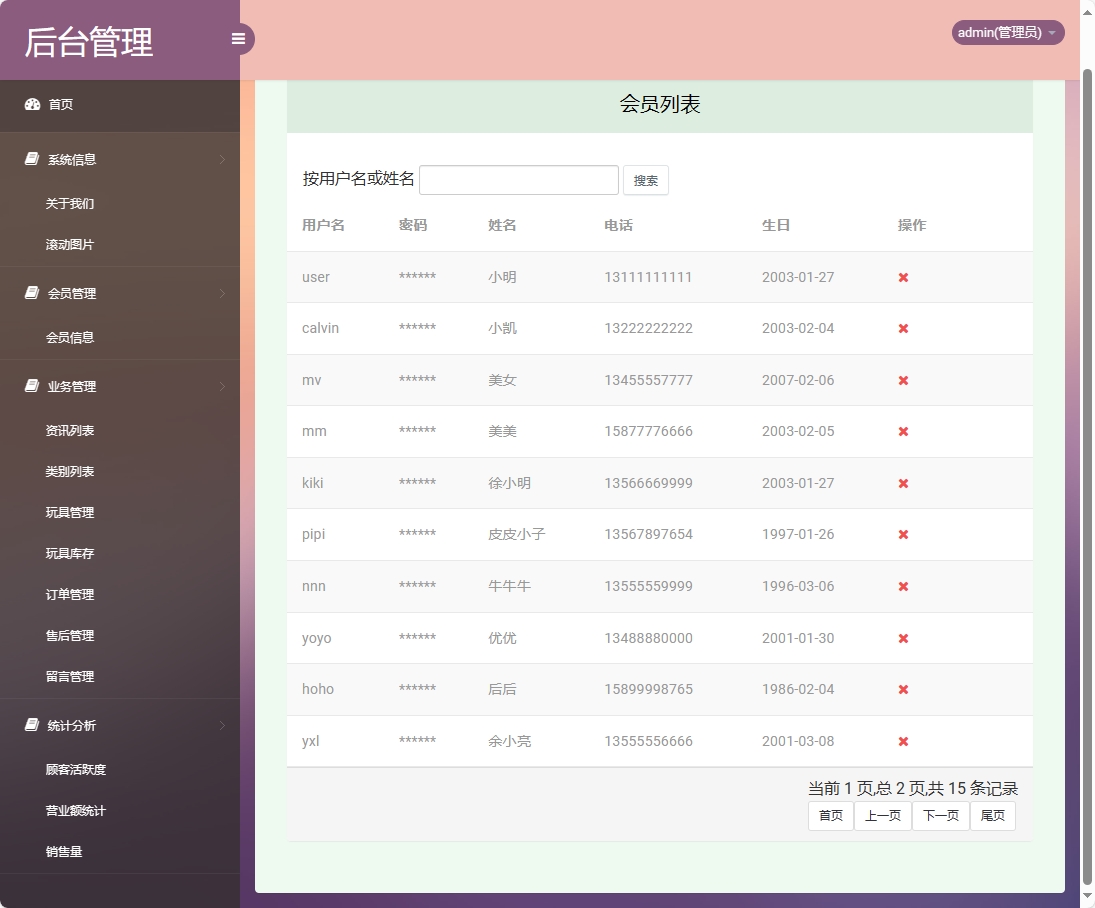Click the hamburger menu icon beside 后台管理

238,38
